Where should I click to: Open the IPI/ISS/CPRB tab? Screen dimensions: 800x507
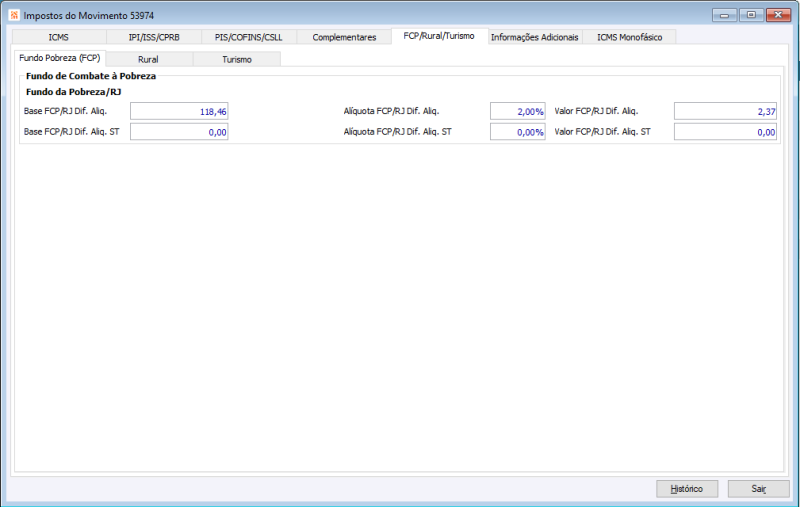point(154,37)
